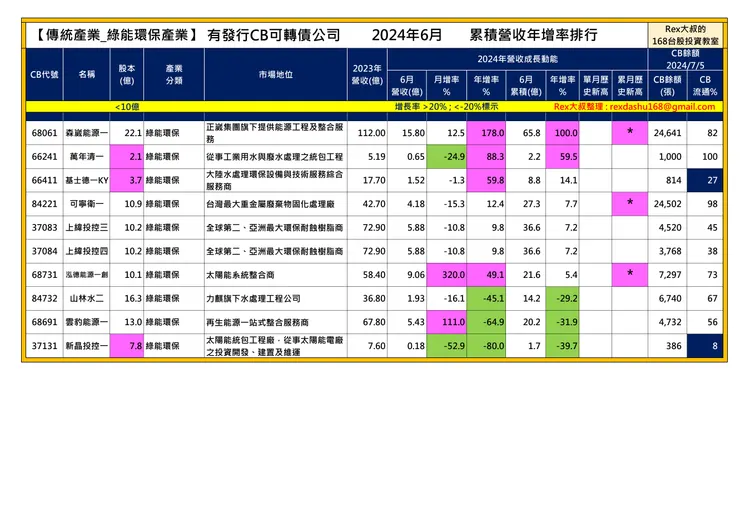Select the green -24.9 monthly growth cell
The width and height of the screenshot is (740, 523).
pos(446,157)
